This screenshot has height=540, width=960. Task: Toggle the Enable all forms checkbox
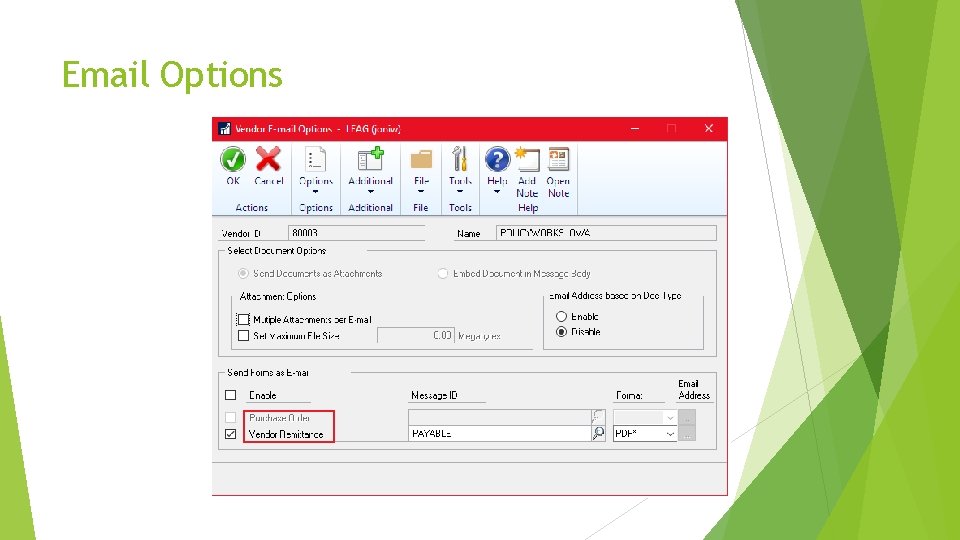(231, 395)
